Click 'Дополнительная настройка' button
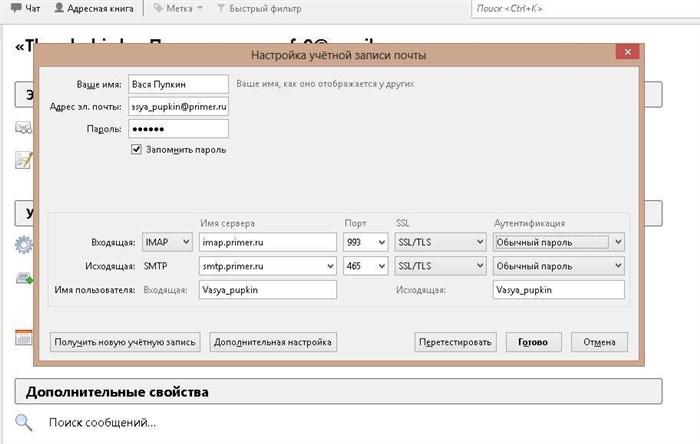700x444 pixels. [273, 342]
